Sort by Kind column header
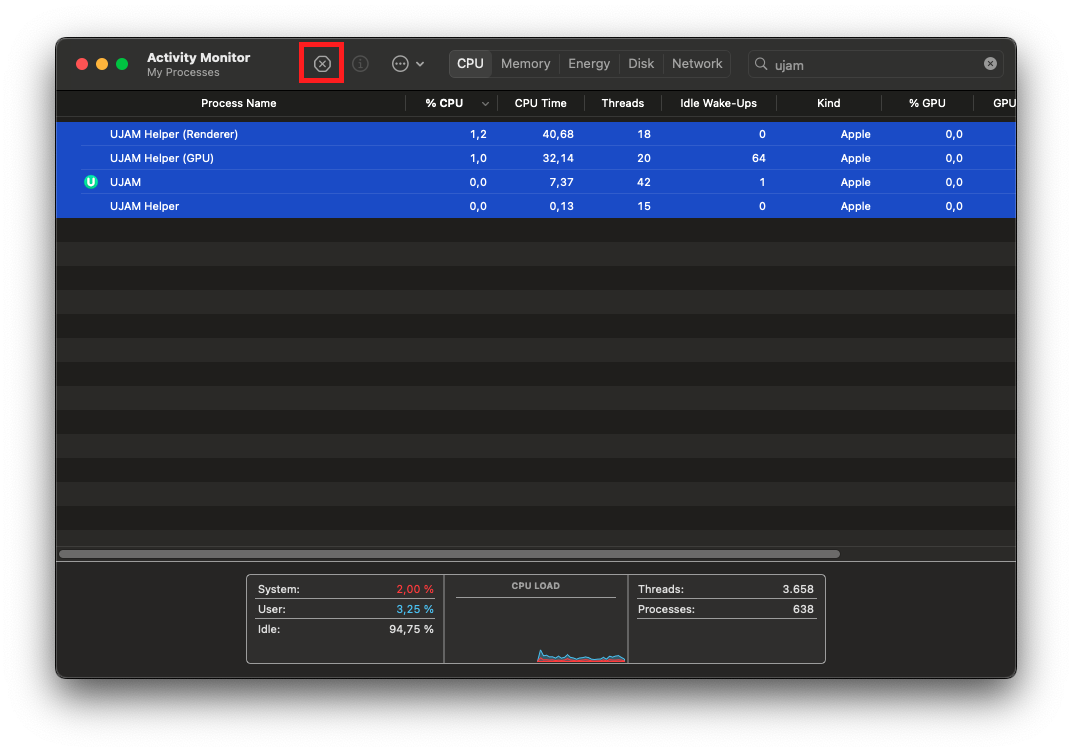 pyautogui.click(x=829, y=103)
